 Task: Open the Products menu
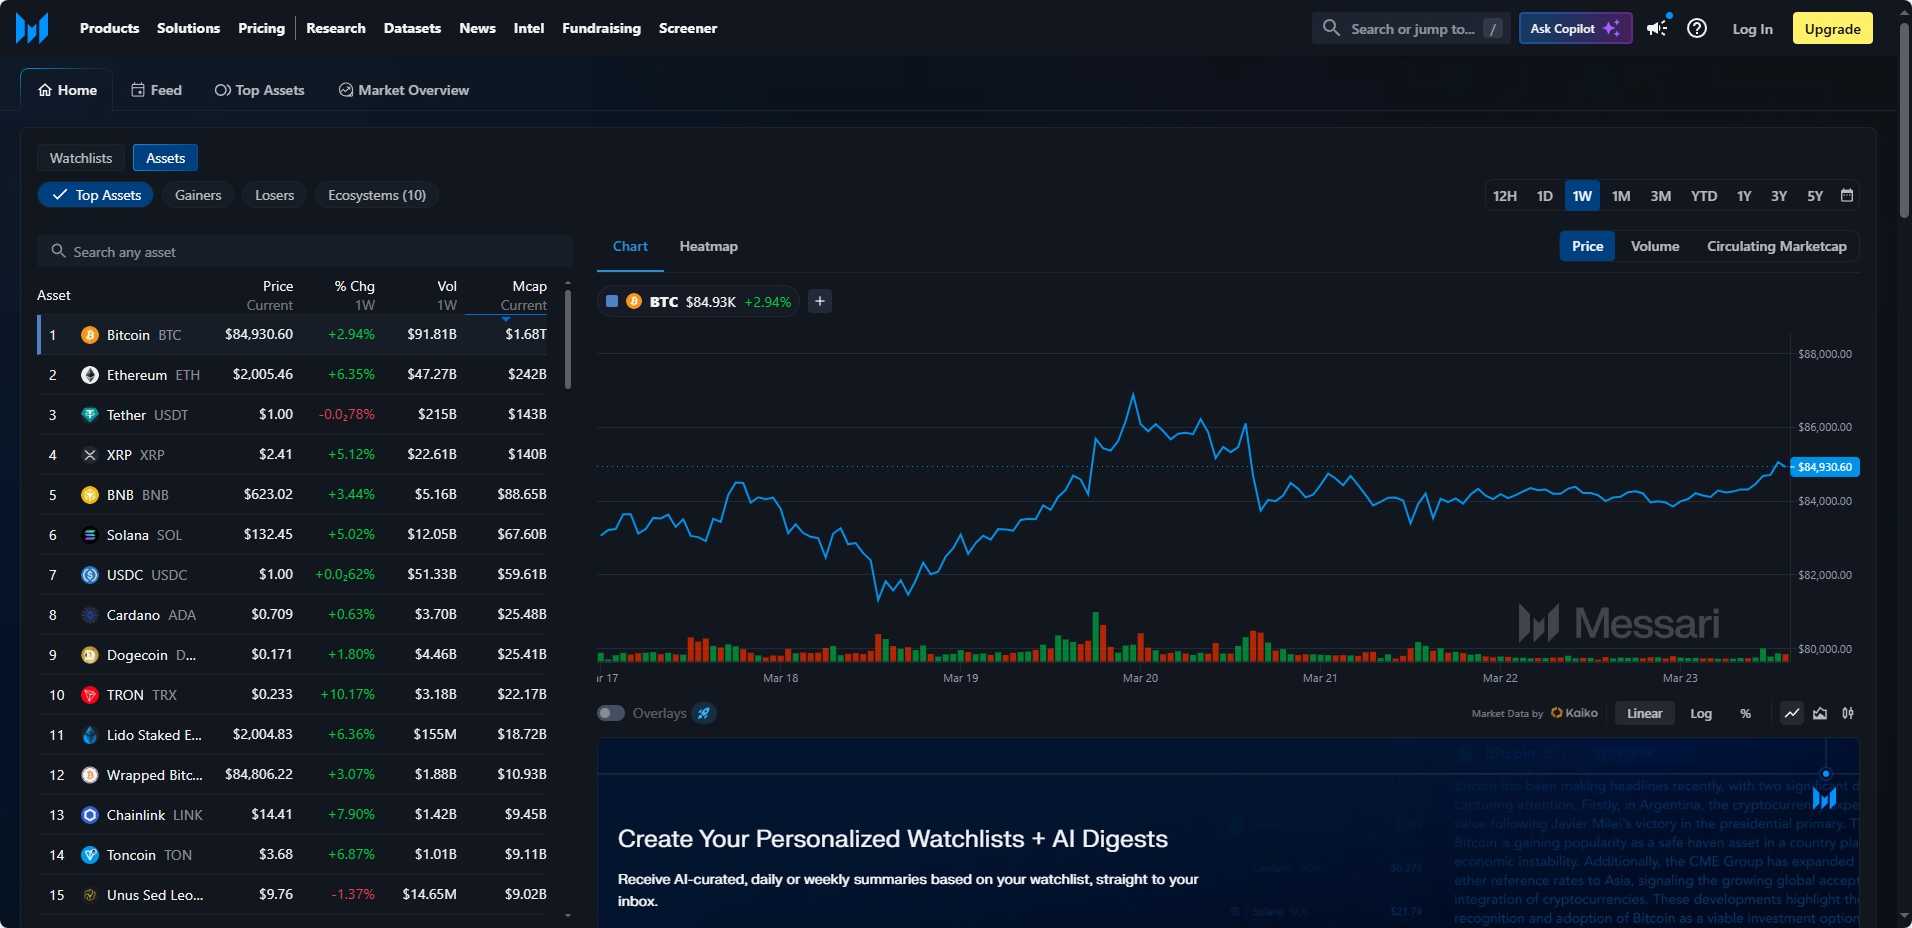[109, 28]
